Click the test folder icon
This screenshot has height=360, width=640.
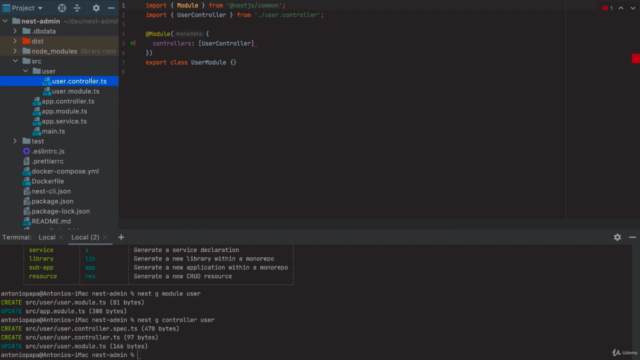click(27, 141)
